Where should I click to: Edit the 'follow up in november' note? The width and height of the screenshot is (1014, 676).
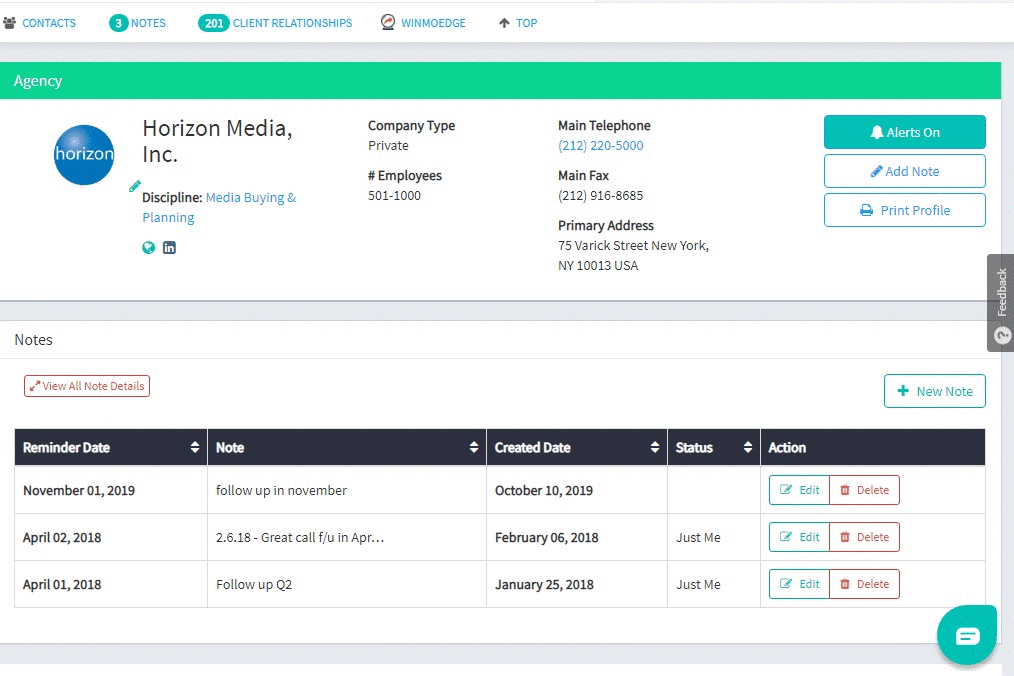[799, 490]
